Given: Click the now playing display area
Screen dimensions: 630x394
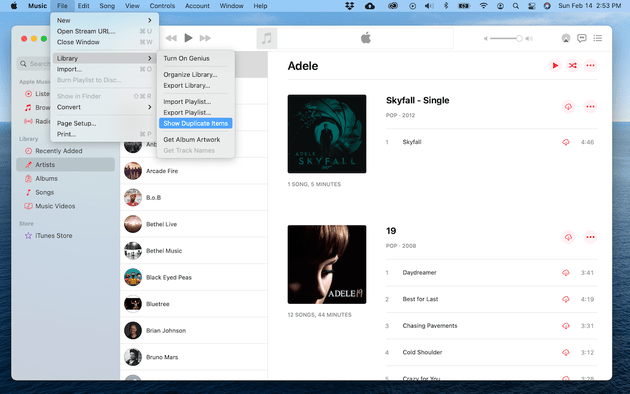Looking at the screenshot, I should [365, 39].
